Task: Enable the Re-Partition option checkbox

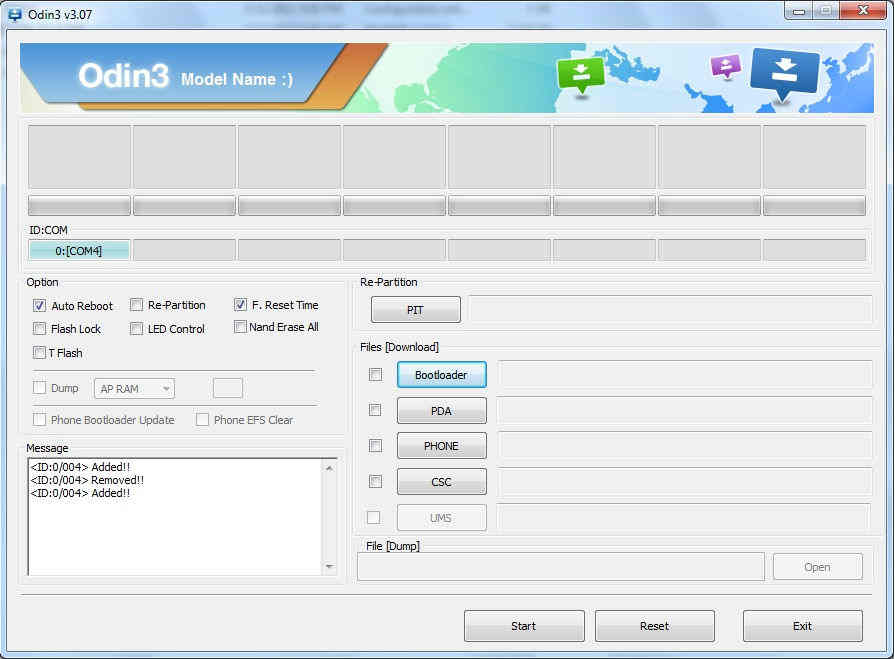Action: click(136, 305)
